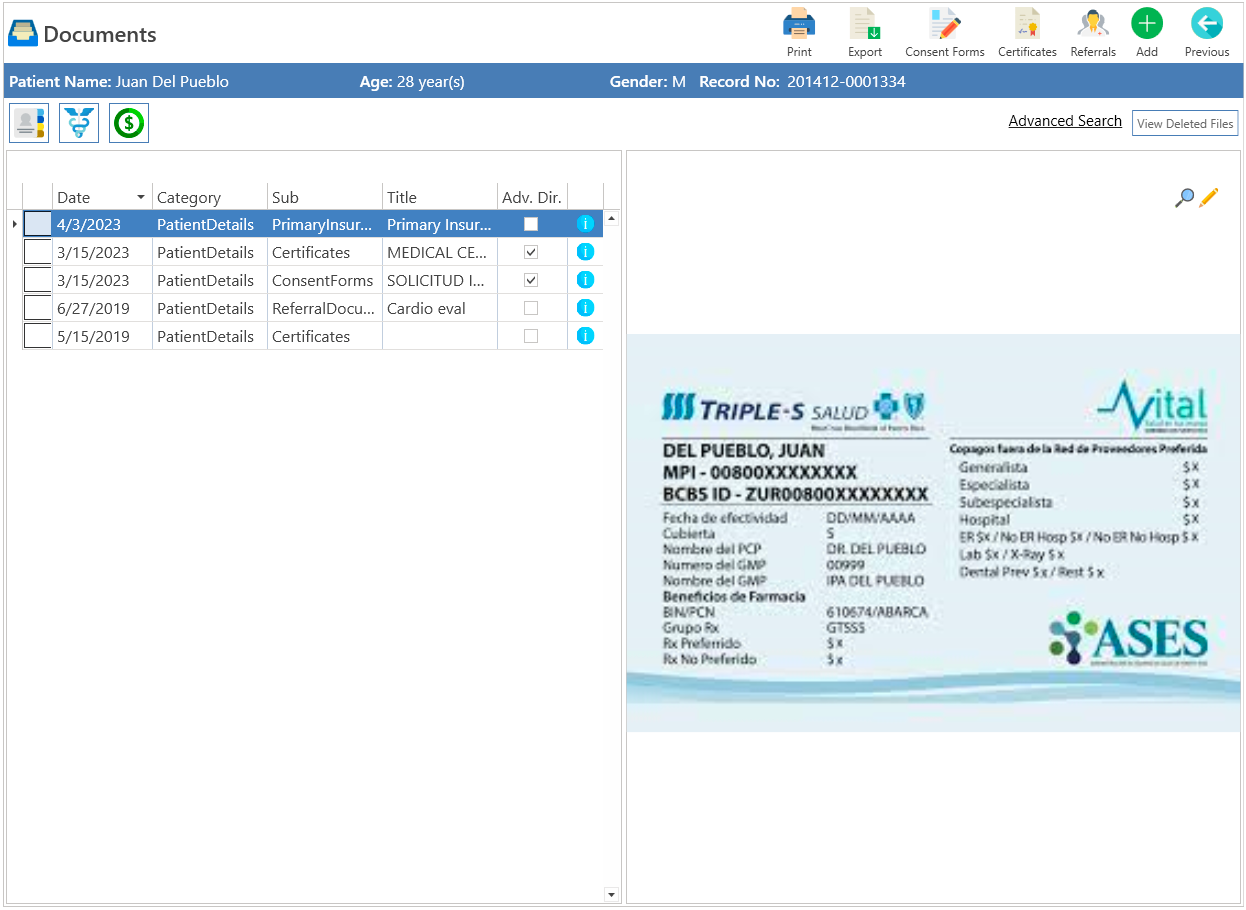Select the Cardio eval title cell
The image size is (1246, 910).
coord(440,308)
